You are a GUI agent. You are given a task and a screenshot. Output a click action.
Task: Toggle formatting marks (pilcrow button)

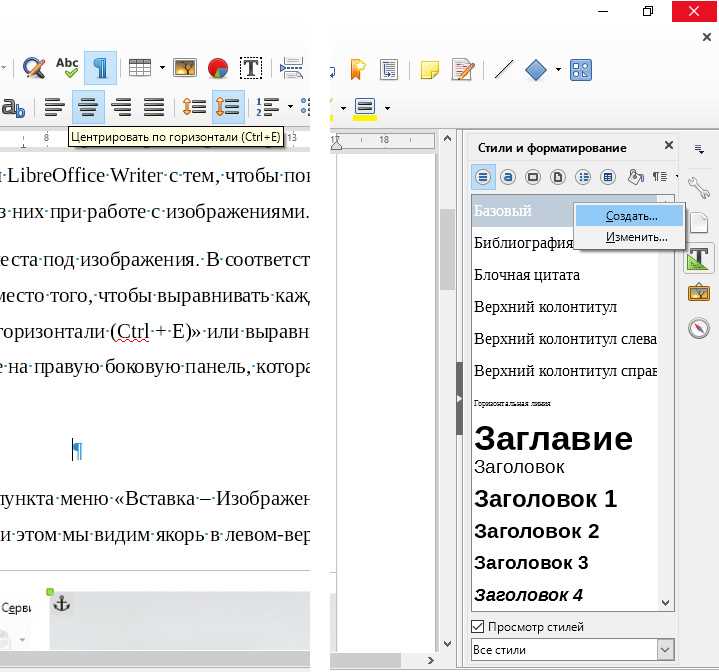[x=100, y=68]
